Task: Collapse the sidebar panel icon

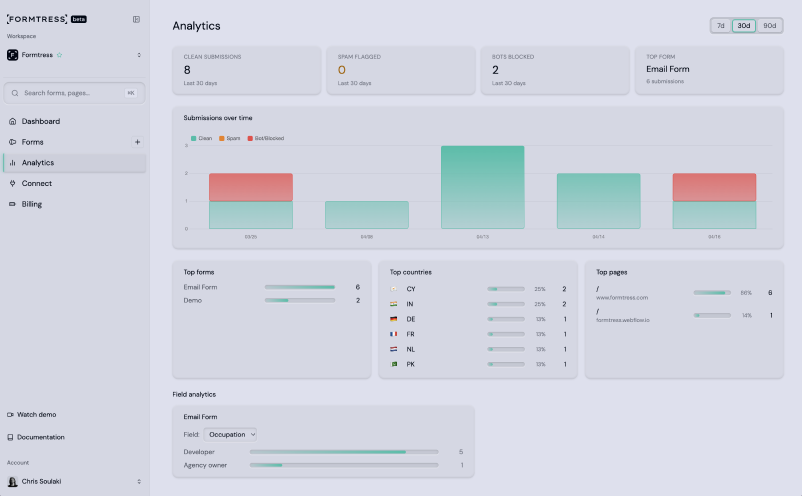Action: [136, 19]
